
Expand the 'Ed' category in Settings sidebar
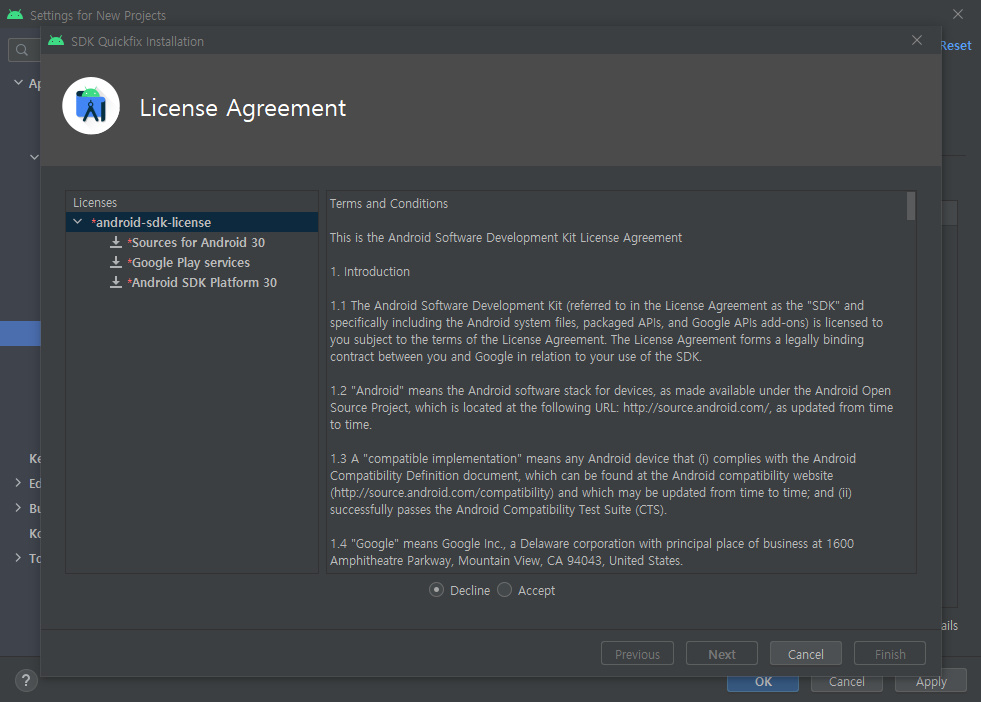(x=18, y=482)
